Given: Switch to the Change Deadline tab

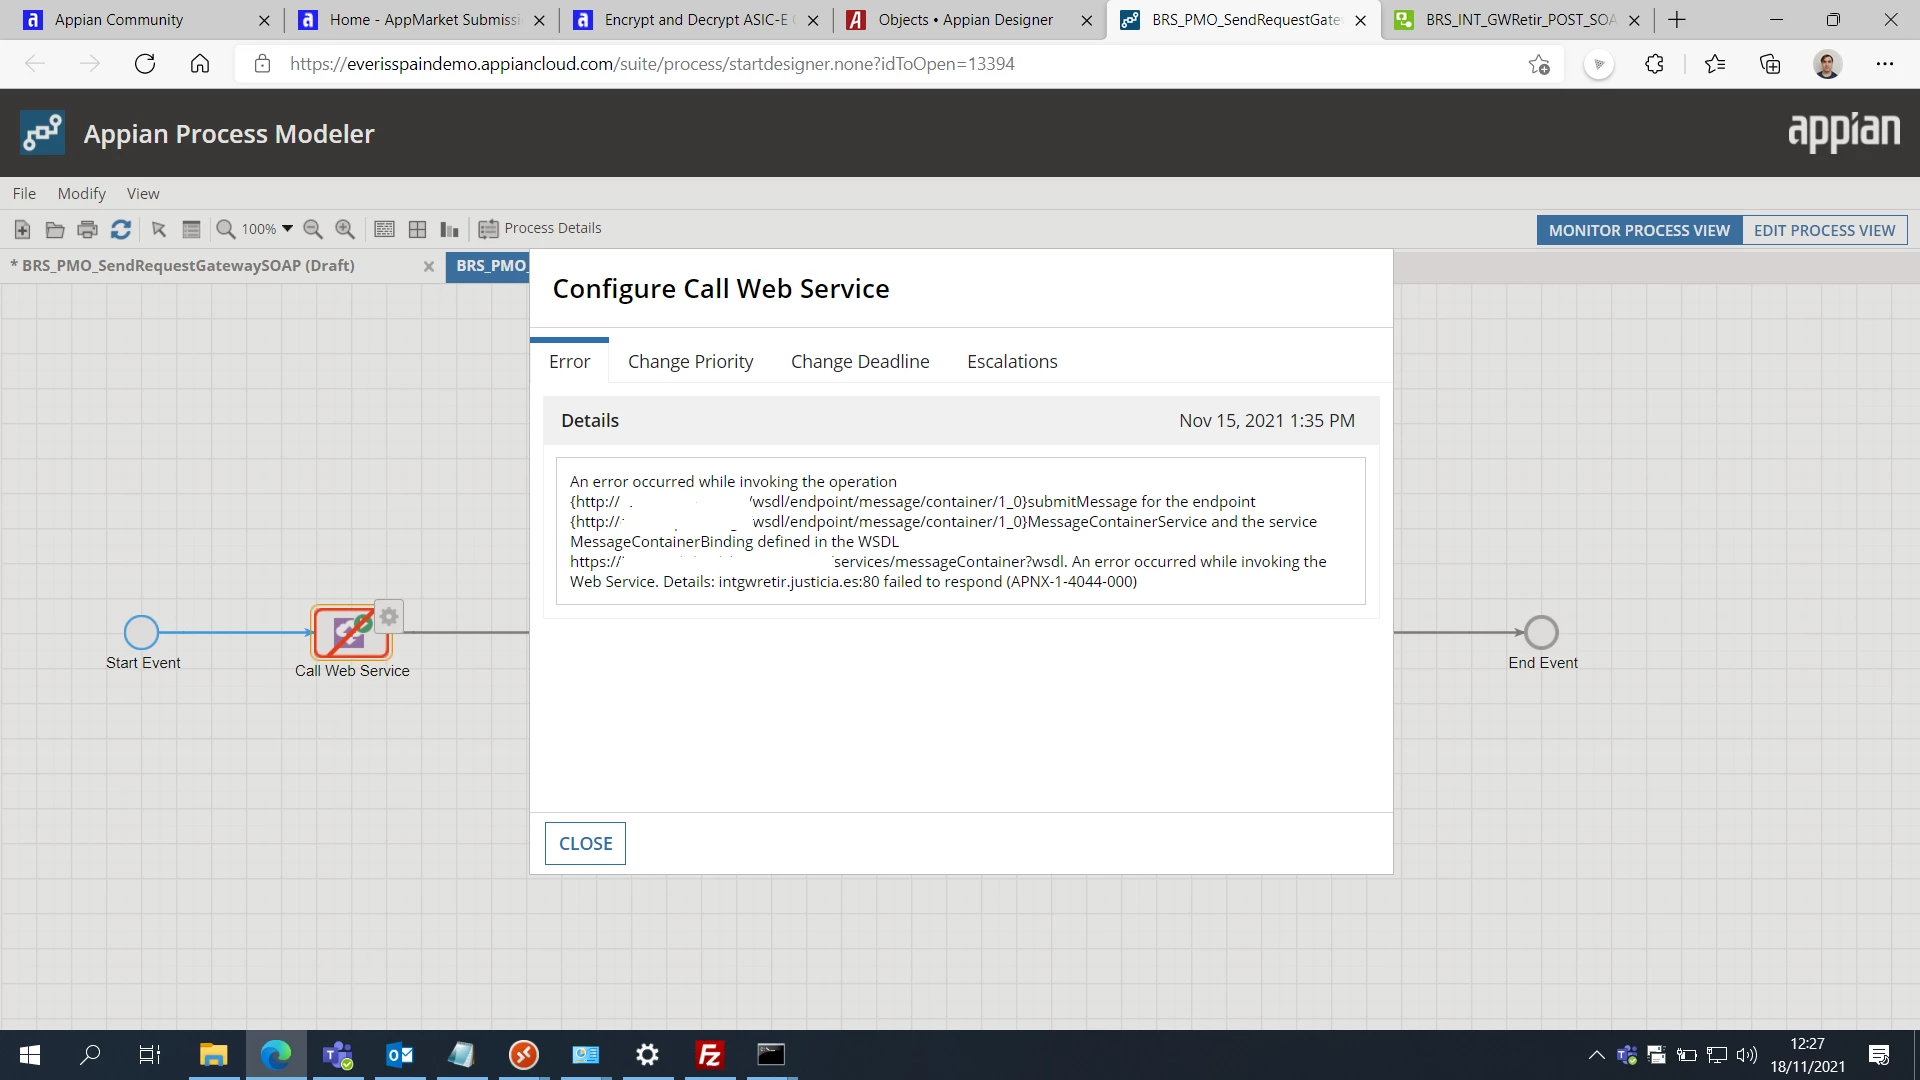Looking at the screenshot, I should pos(860,362).
